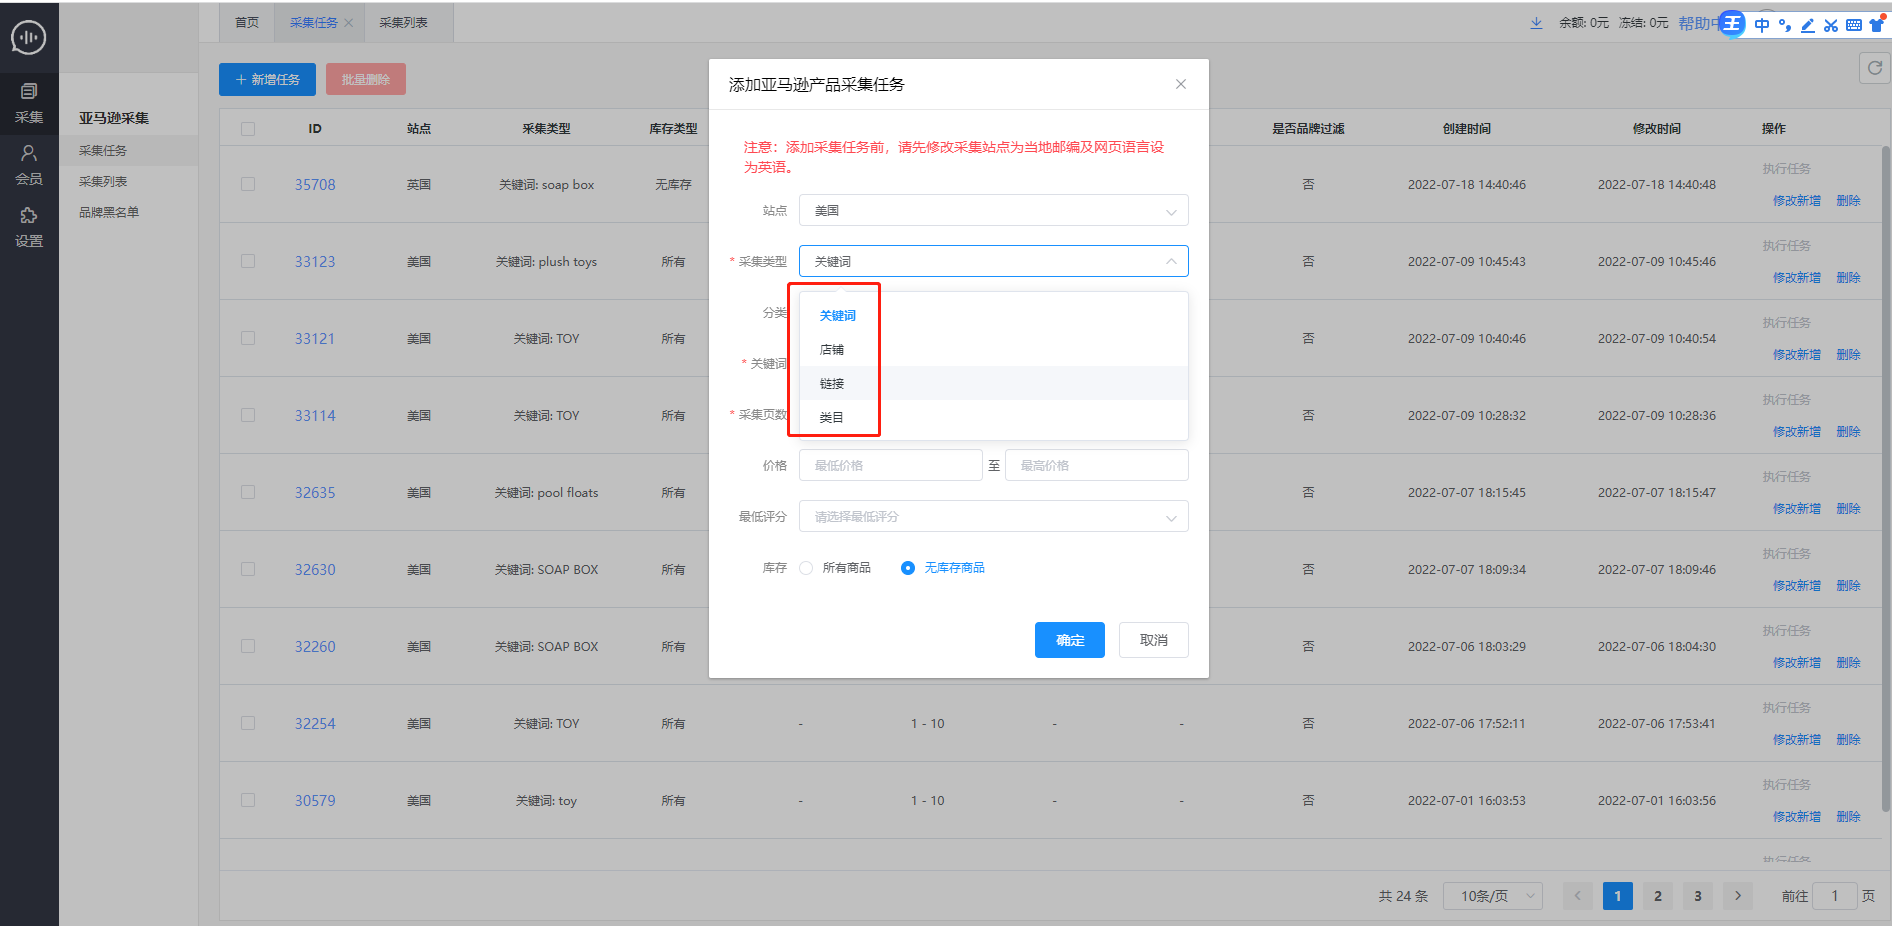This screenshot has height=926, width=1892.
Task: Close the 采集任务 tab with its X
Action: pos(348,23)
